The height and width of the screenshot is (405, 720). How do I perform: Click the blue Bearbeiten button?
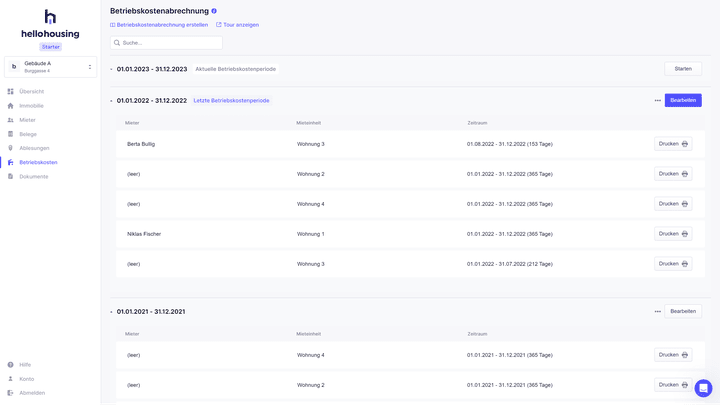point(683,101)
